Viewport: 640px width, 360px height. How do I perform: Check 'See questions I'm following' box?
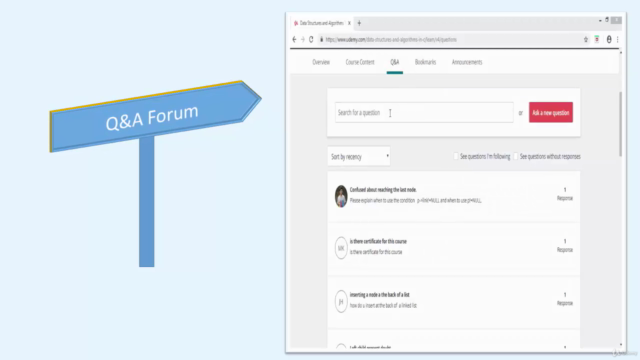456,156
